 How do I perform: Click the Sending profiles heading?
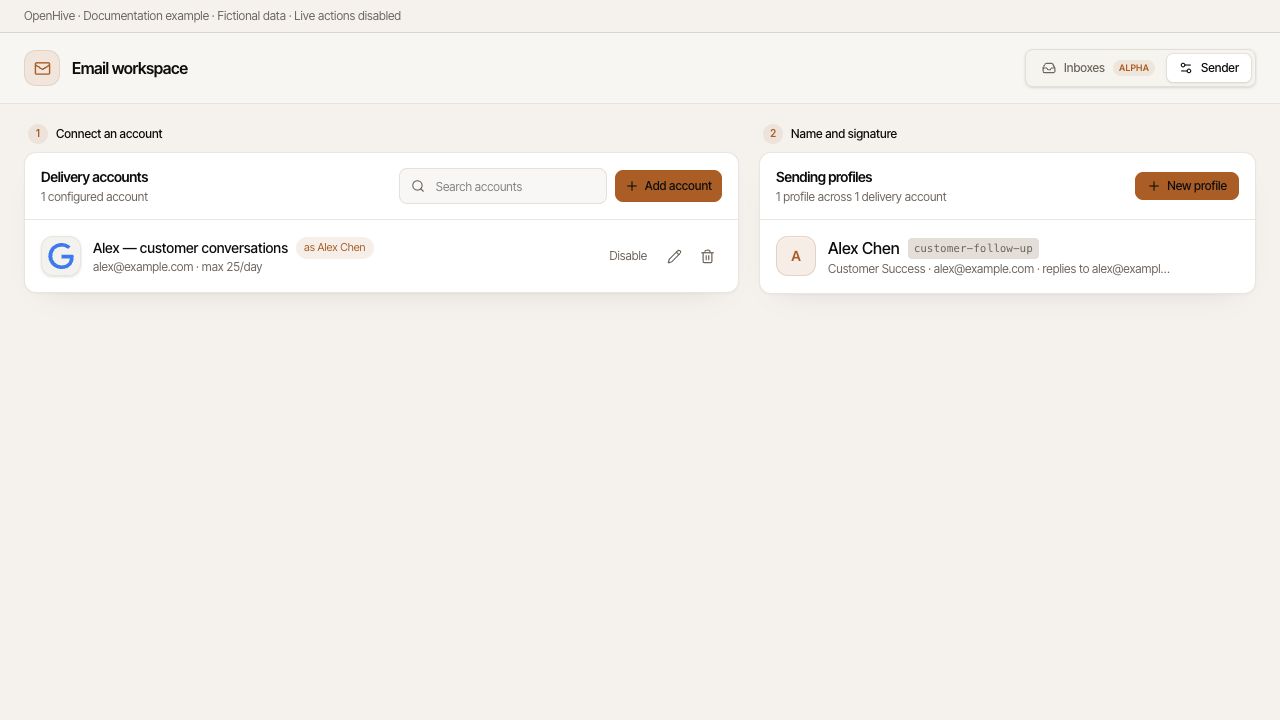pos(824,177)
